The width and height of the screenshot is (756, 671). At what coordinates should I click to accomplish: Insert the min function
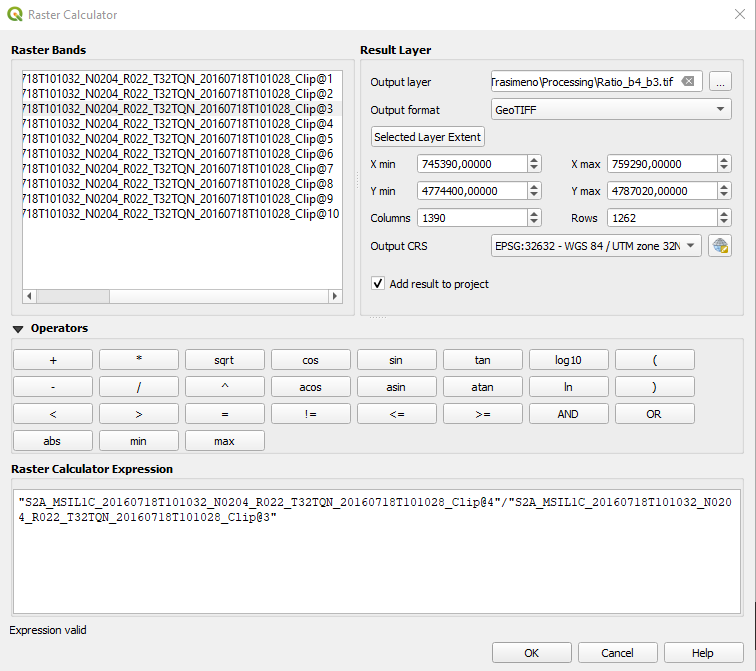[139, 441]
